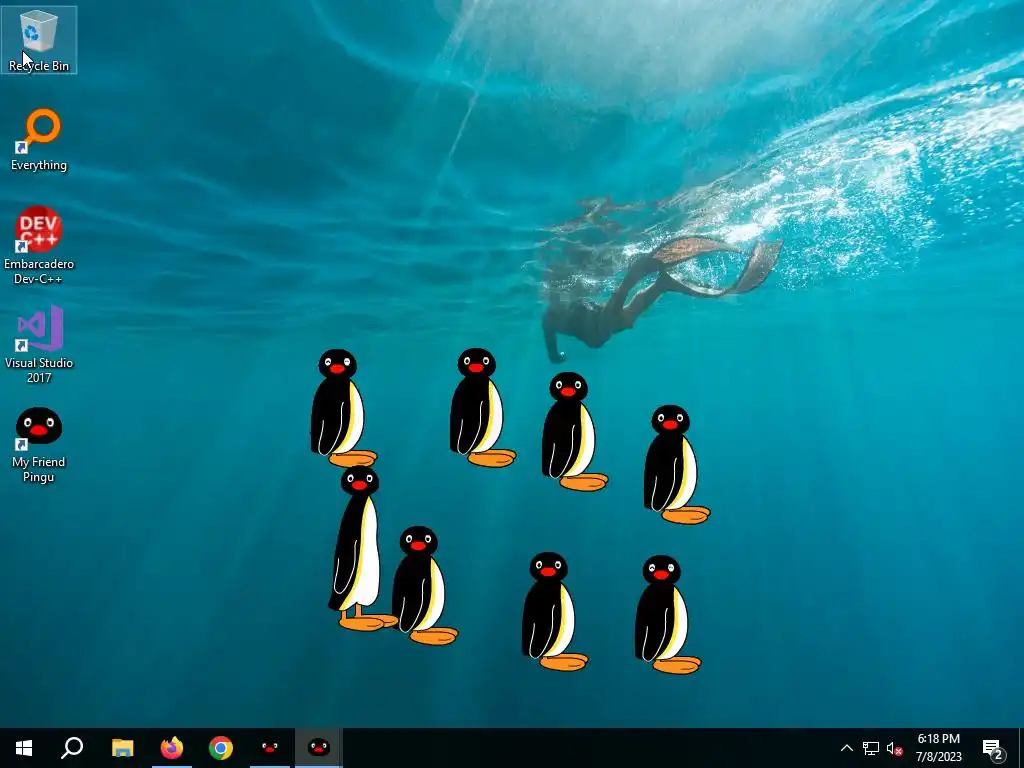Open the Action Center notifications icon

pyautogui.click(x=993, y=748)
